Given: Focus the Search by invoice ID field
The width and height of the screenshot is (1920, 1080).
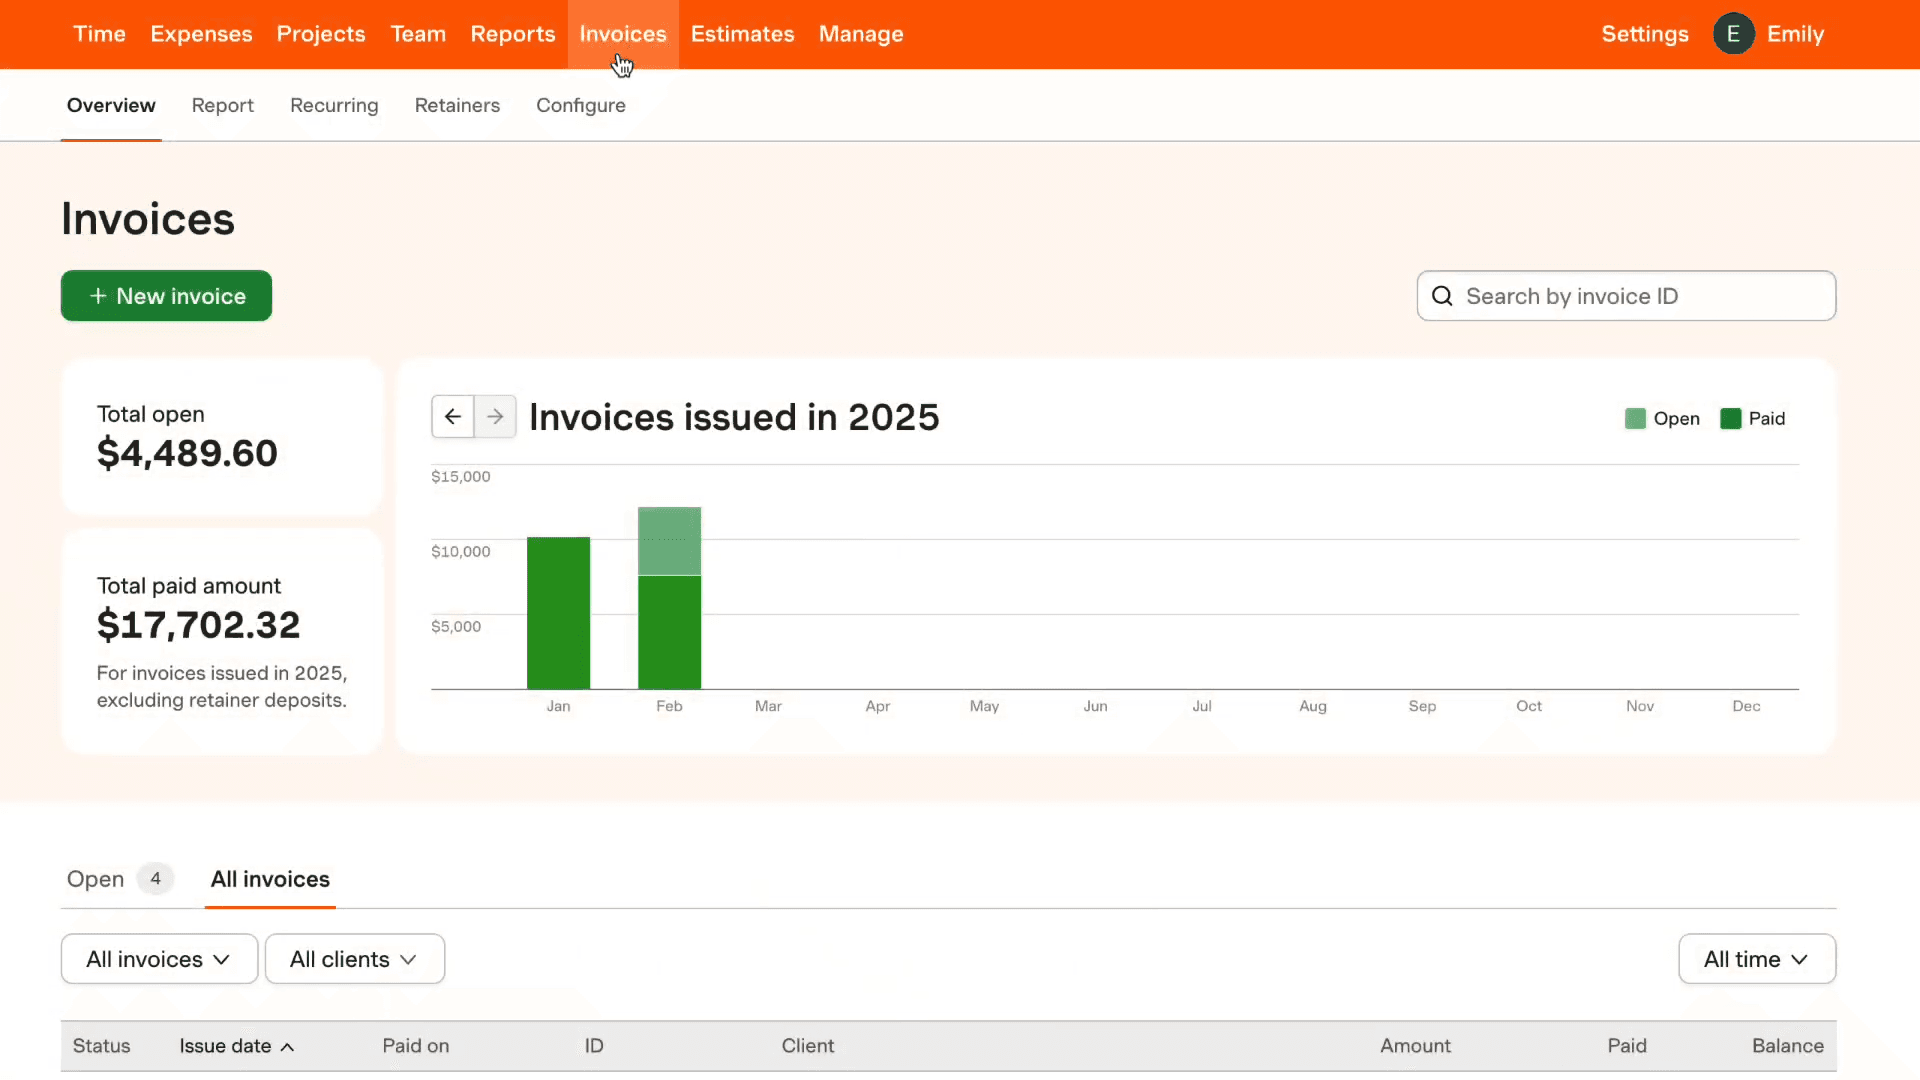Looking at the screenshot, I should coord(1626,296).
